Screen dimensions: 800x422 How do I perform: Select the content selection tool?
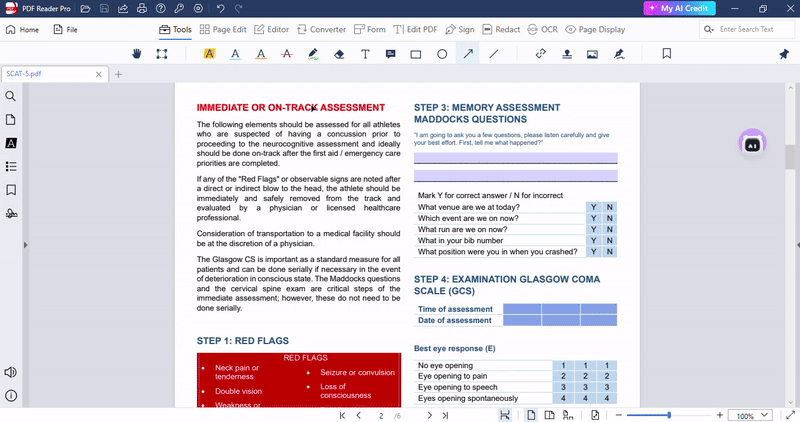(162, 54)
